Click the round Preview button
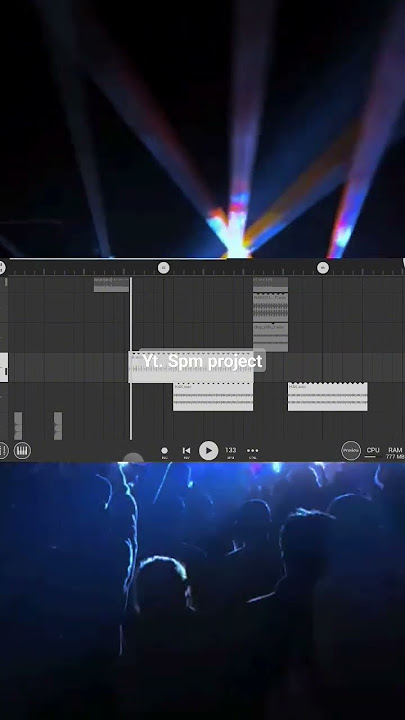This screenshot has height=720, width=405. point(351,450)
